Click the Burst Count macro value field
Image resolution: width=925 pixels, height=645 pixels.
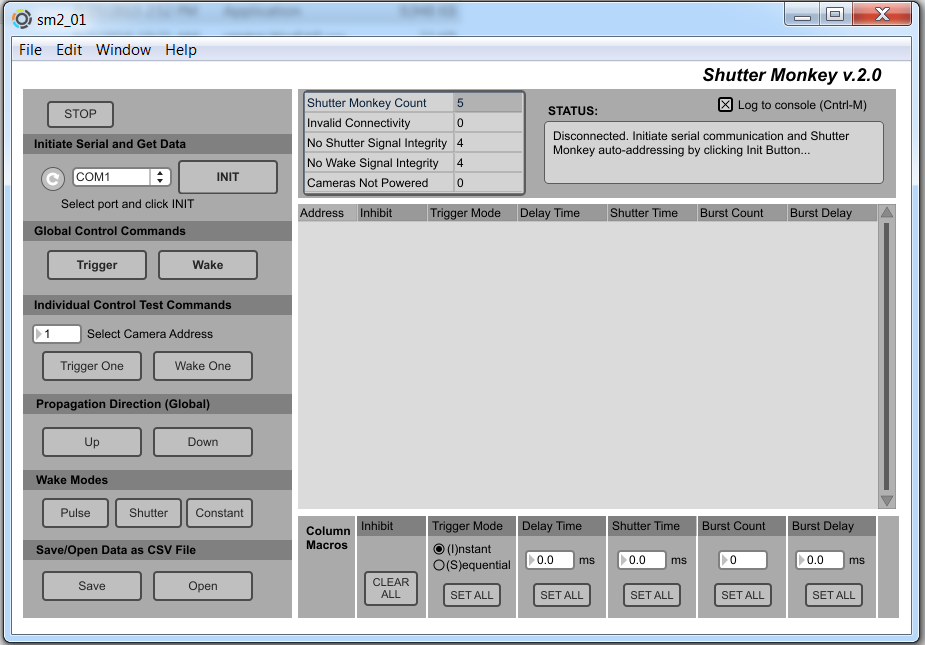click(743, 560)
